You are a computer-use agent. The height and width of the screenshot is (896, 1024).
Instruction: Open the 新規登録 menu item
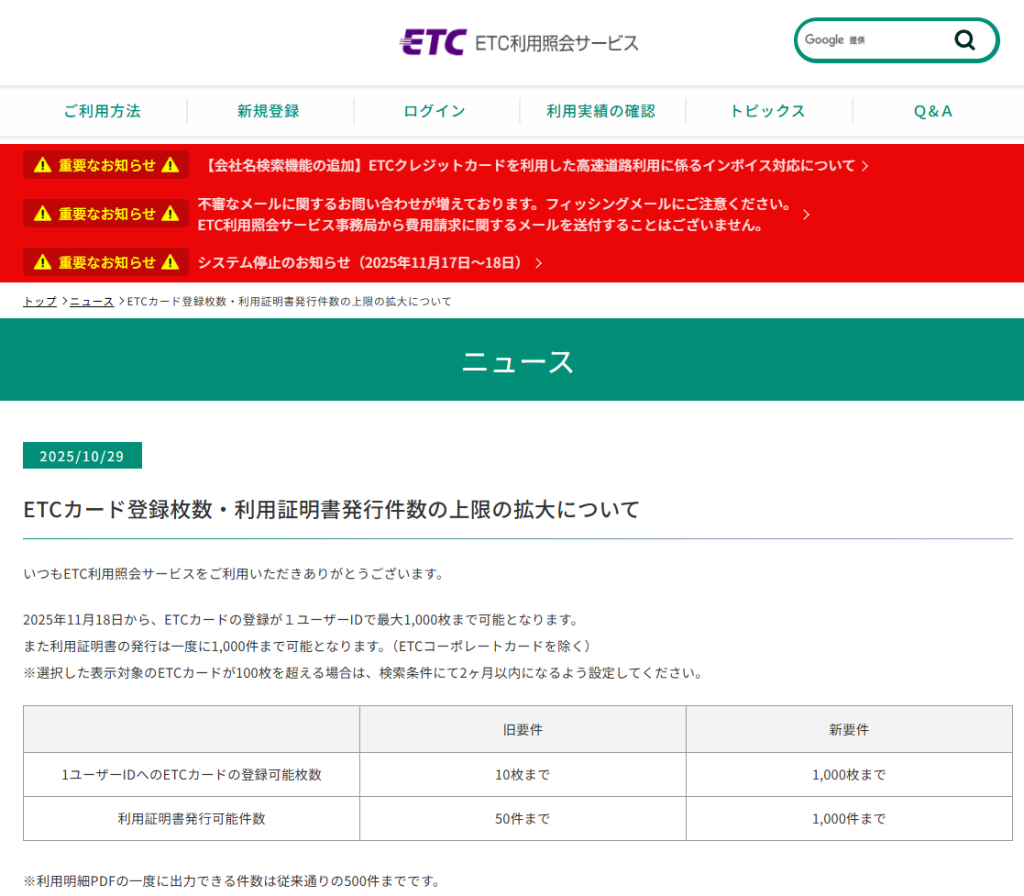(x=268, y=111)
